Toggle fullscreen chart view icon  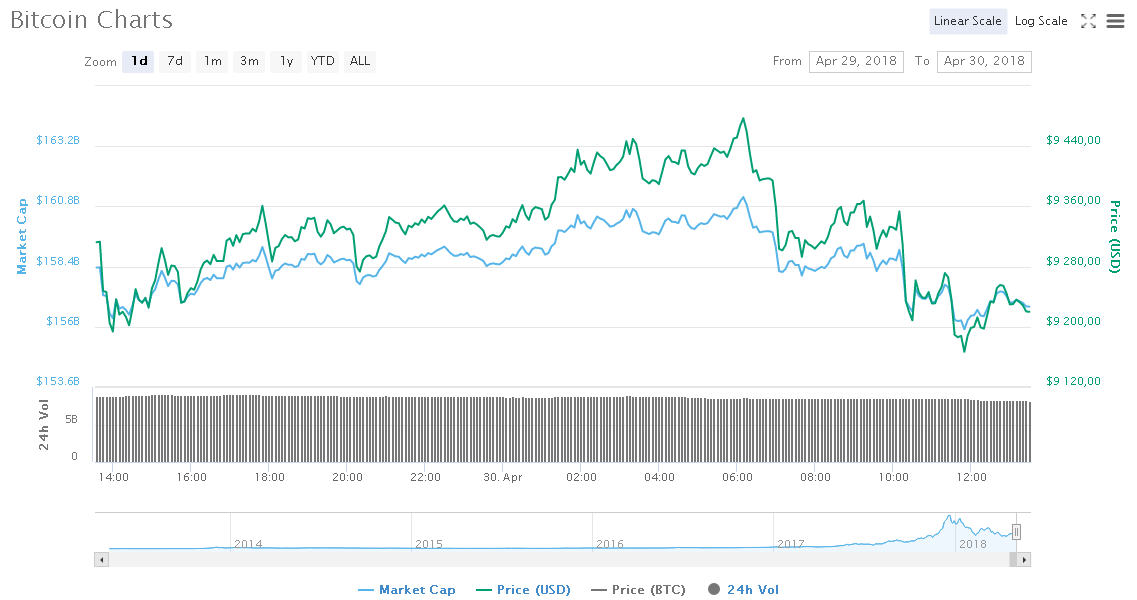[1088, 21]
